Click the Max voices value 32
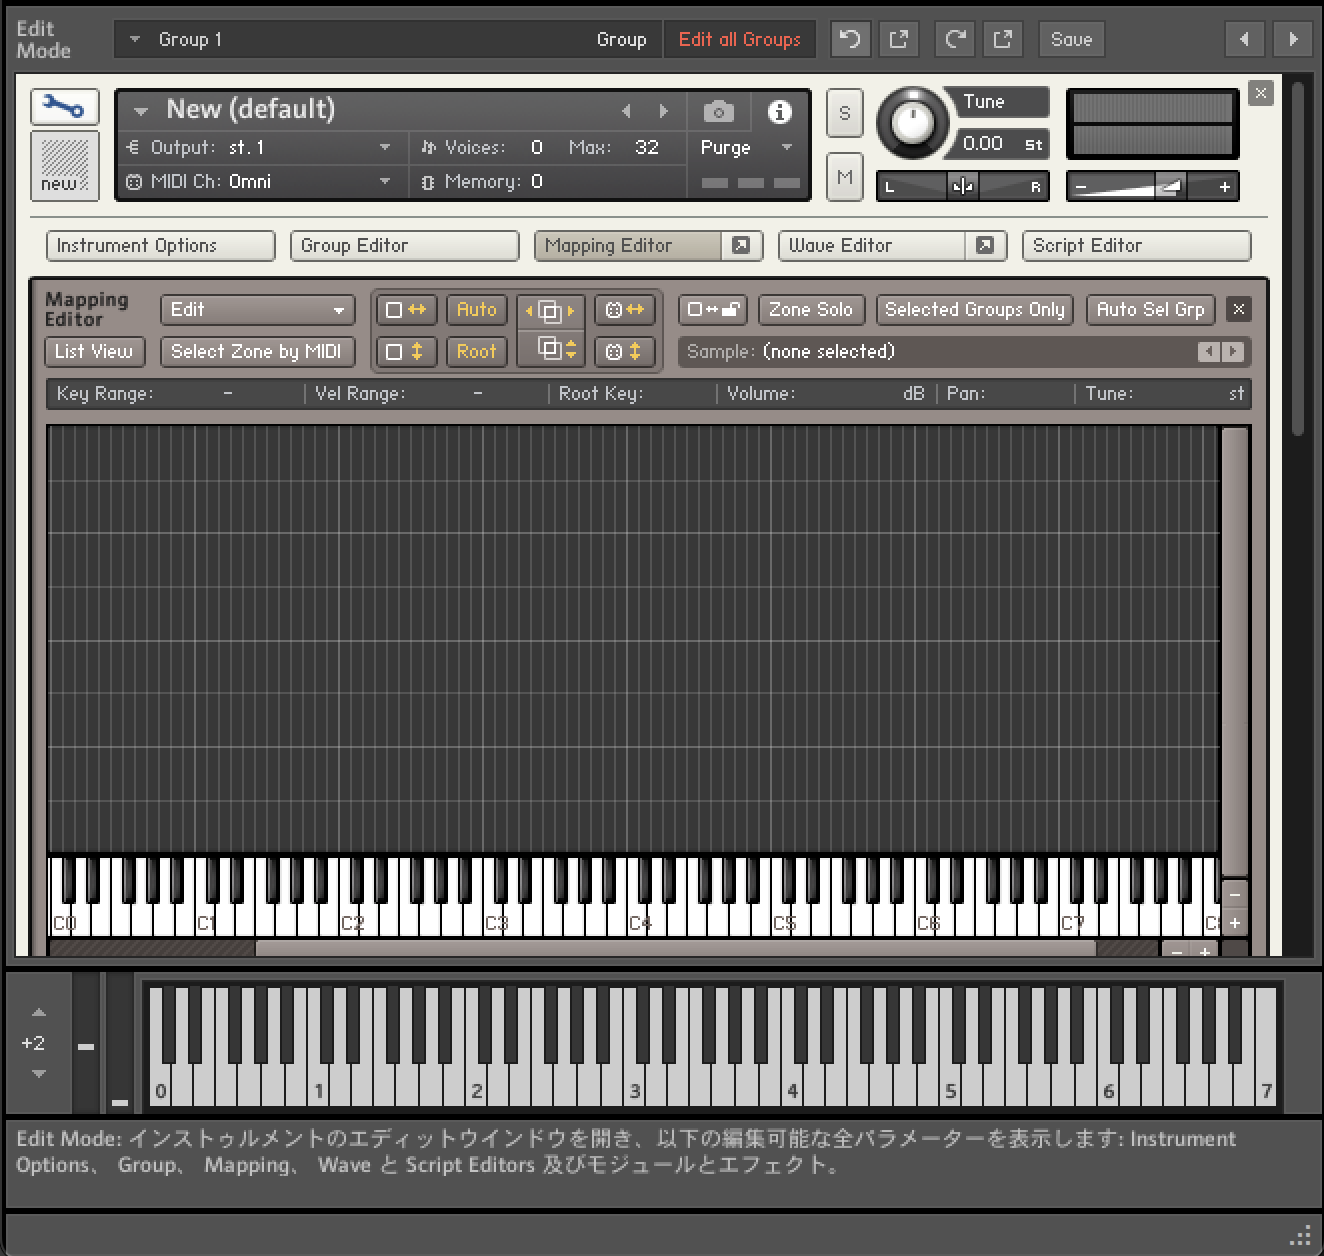Screen dimensions: 1324x1256 coord(647,148)
